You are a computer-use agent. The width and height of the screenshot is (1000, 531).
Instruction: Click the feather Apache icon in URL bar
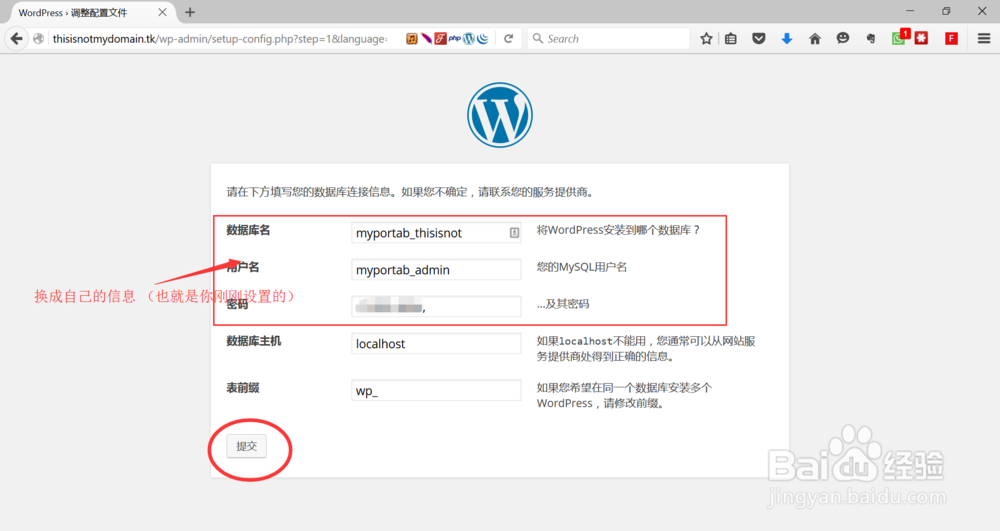(426, 39)
